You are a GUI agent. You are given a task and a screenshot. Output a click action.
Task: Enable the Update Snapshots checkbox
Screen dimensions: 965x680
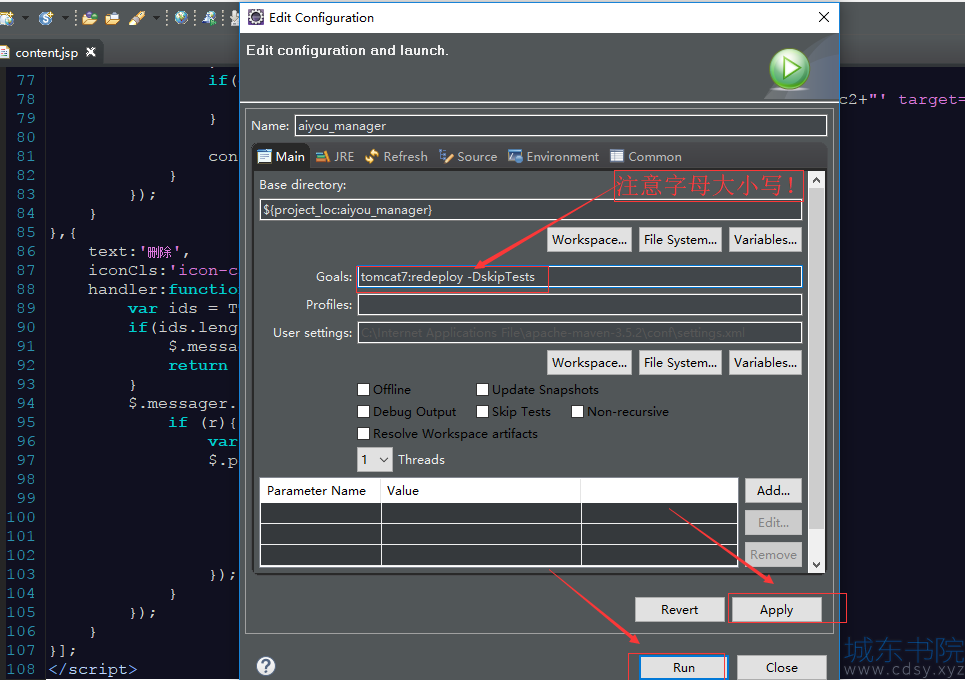tap(482, 390)
